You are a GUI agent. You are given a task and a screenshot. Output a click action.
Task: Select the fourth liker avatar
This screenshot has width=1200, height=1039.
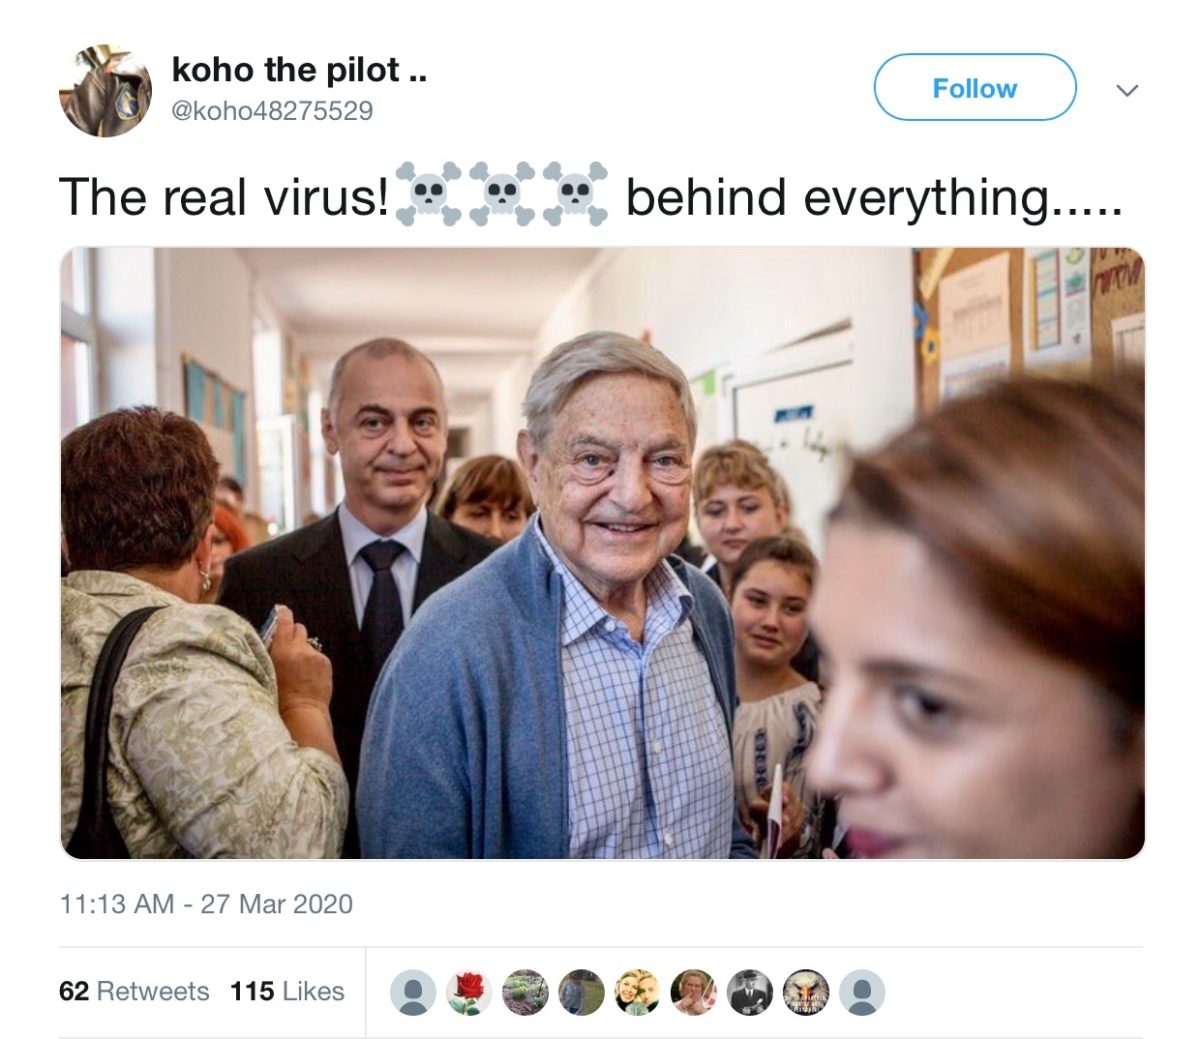click(581, 992)
